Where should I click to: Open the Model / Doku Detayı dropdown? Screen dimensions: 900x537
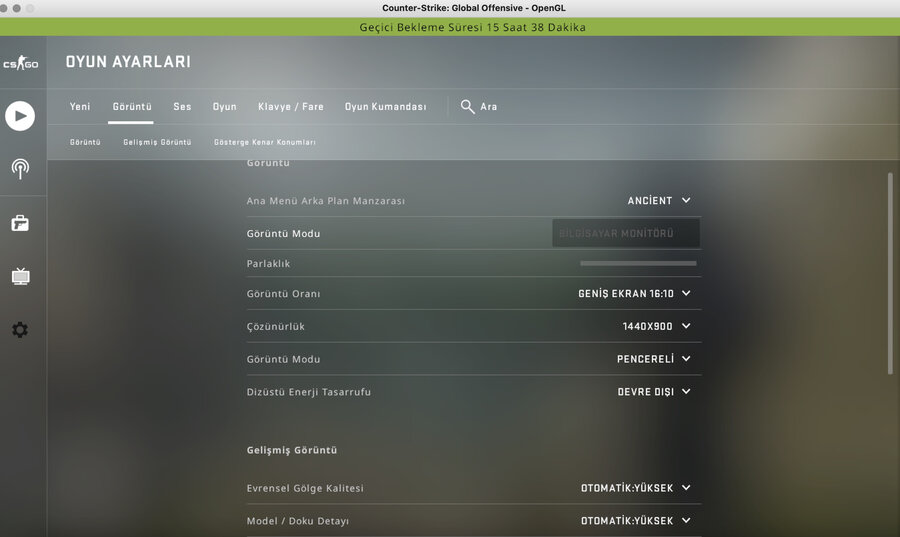point(636,521)
